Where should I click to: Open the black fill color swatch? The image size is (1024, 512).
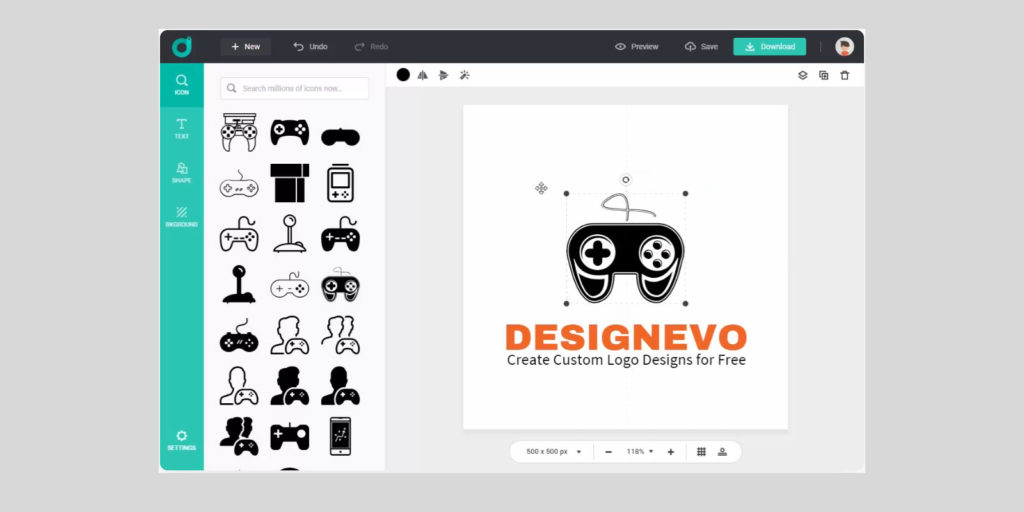(x=403, y=75)
